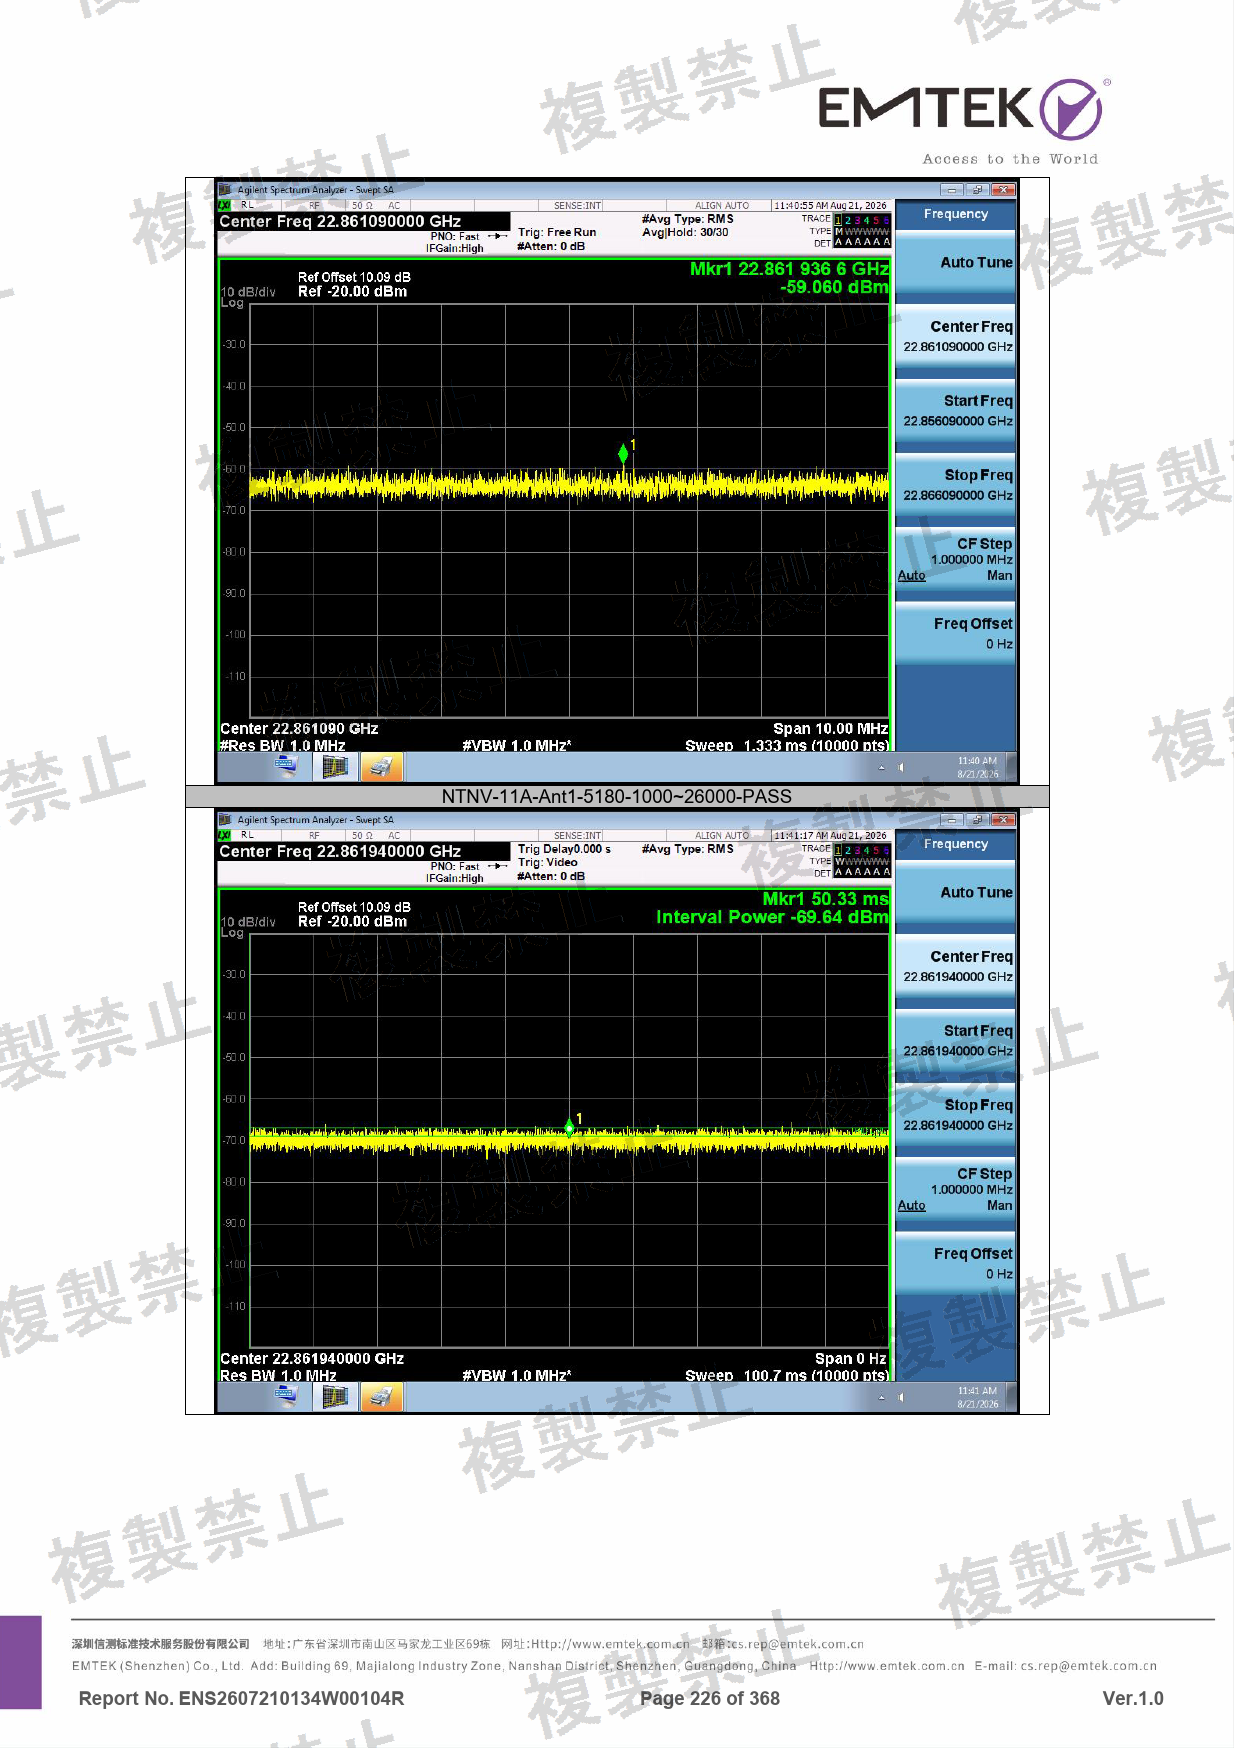Click the EMTEK logo at page top
Image resolution: width=1234 pixels, height=1748 pixels.
(x=964, y=112)
